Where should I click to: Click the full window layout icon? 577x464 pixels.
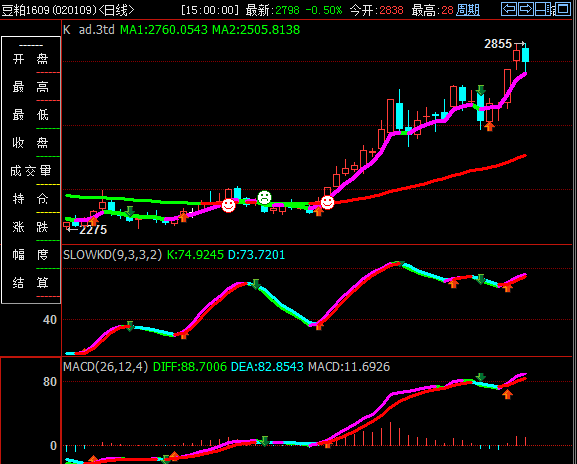point(563,8)
